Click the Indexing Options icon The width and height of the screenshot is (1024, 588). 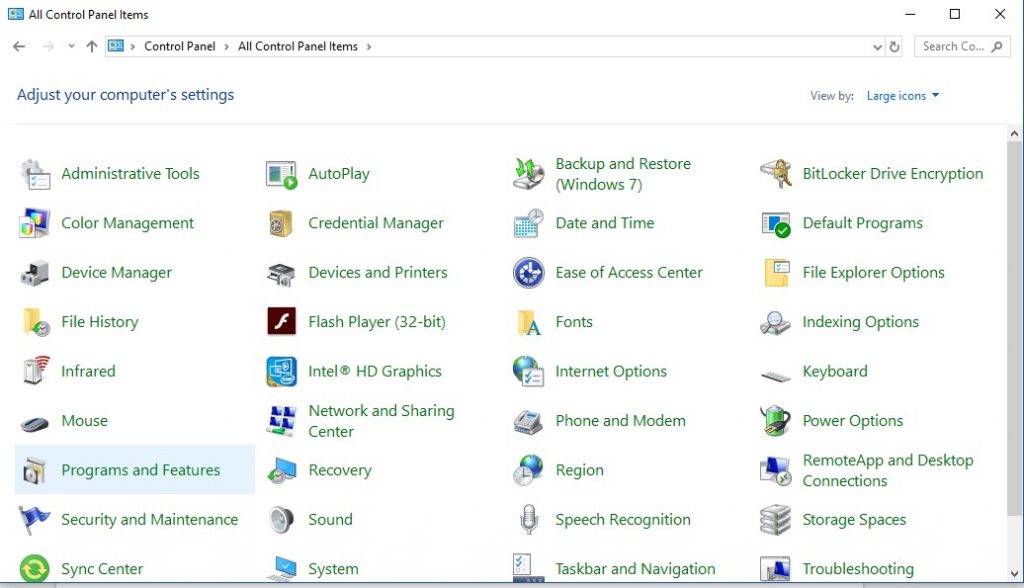[x=776, y=322]
